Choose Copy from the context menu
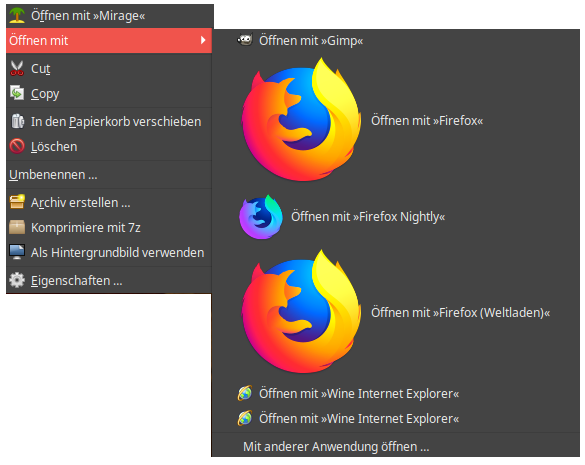The width and height of the screenshot is (585, 465). coord(109,93)
